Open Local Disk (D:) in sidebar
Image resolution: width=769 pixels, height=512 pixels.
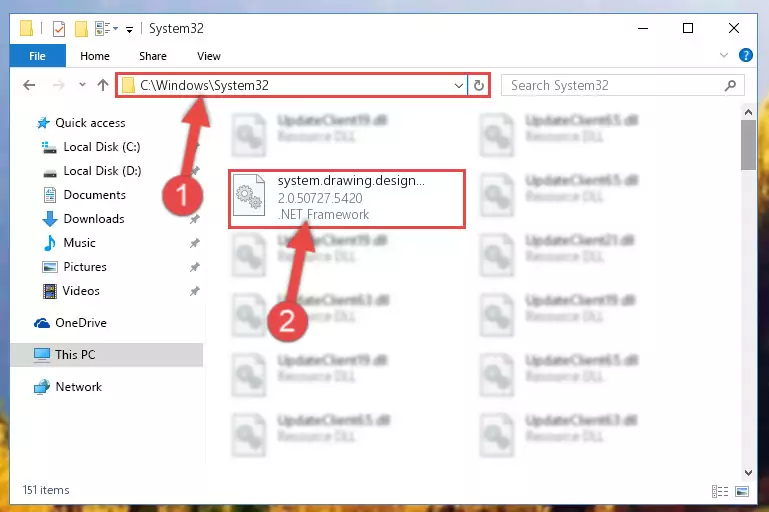[102, 171]
